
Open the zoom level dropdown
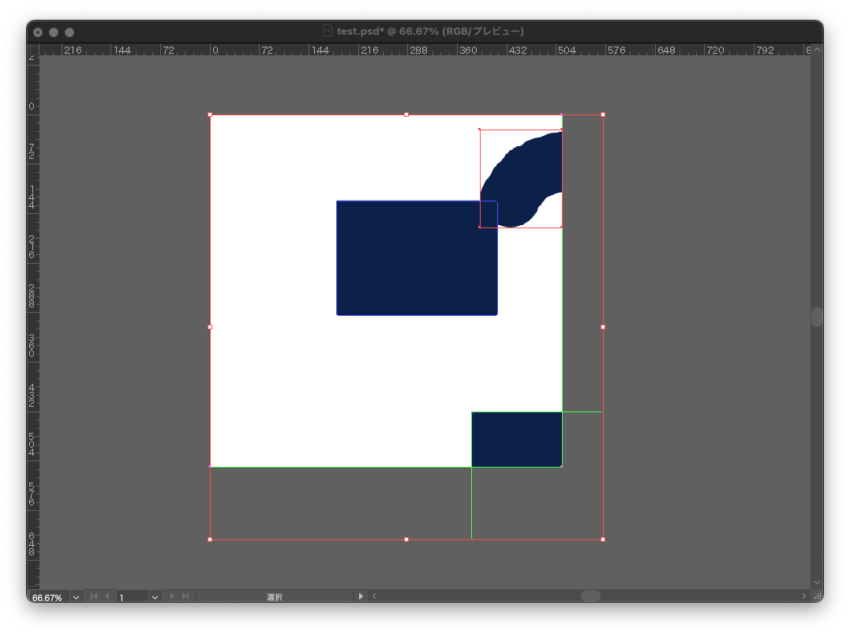[75, 596]
